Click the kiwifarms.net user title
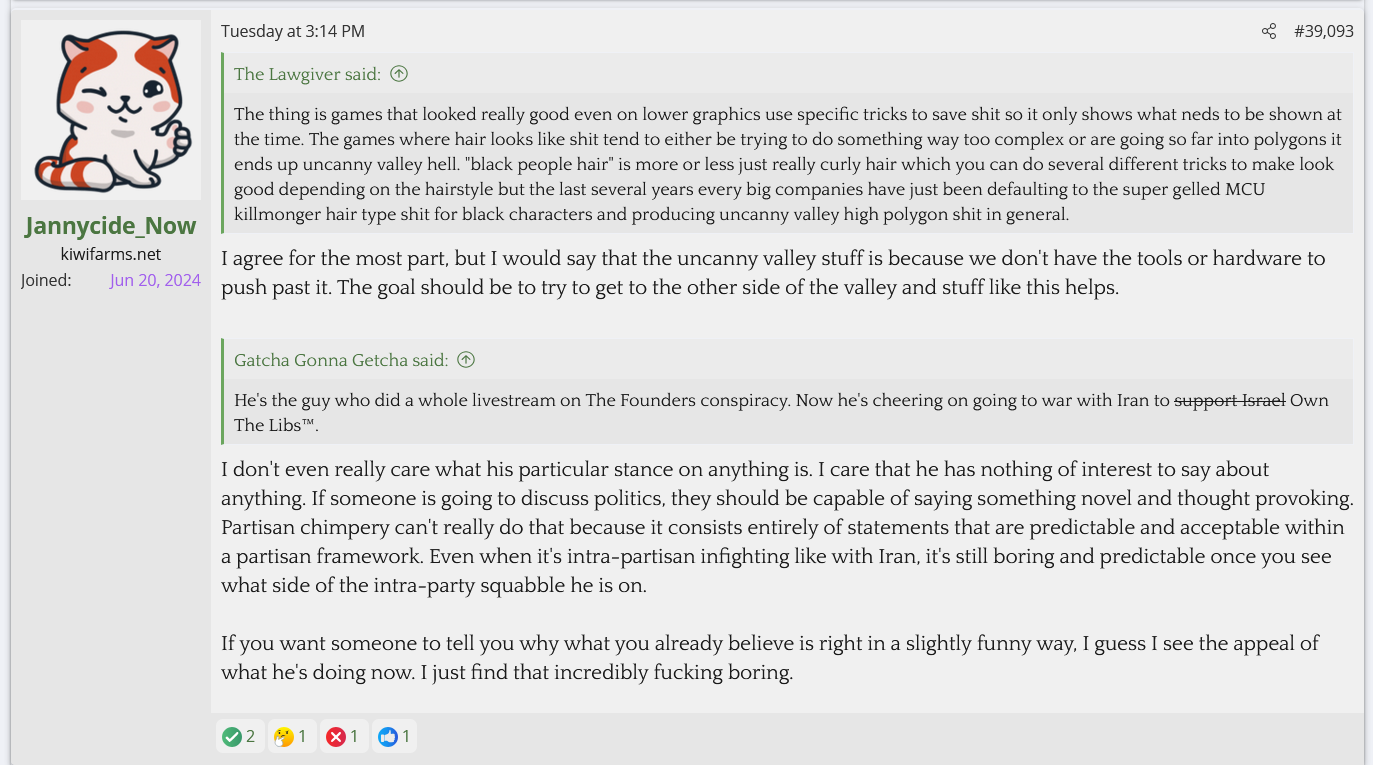Screen dimensions: 1373x765 pyautogui.click(x=111, y=254)
